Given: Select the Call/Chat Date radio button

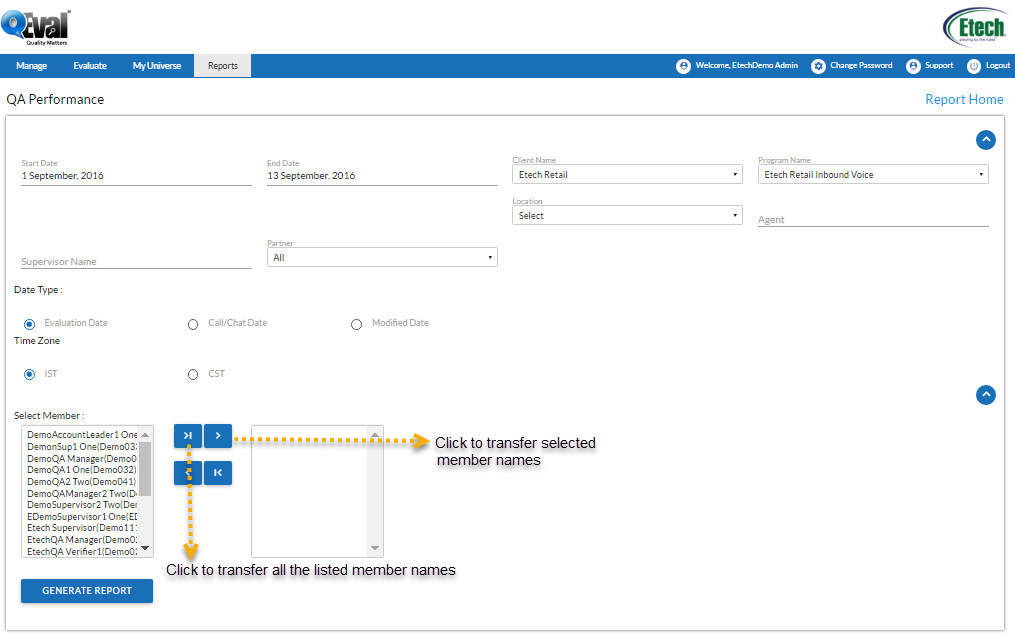Looking at the screenshot, I should coord(192,323).
